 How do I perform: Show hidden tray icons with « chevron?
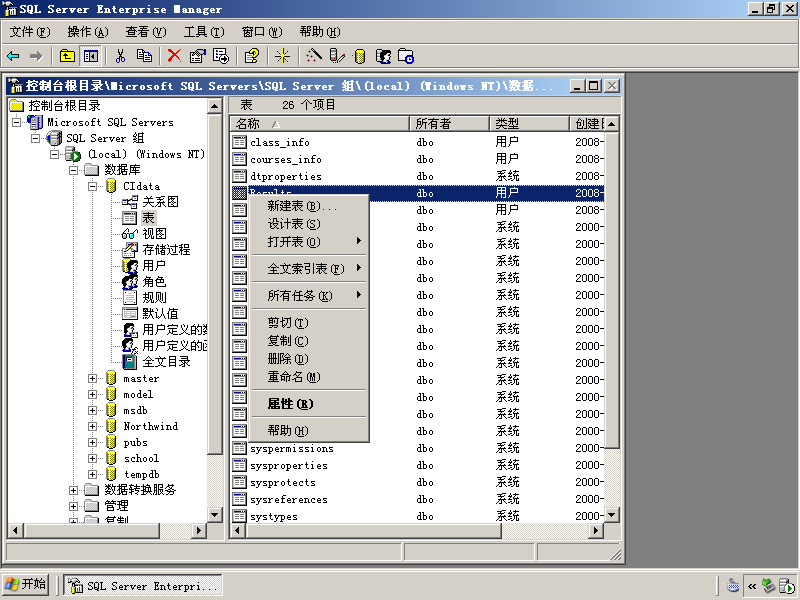tap(752, 587)
